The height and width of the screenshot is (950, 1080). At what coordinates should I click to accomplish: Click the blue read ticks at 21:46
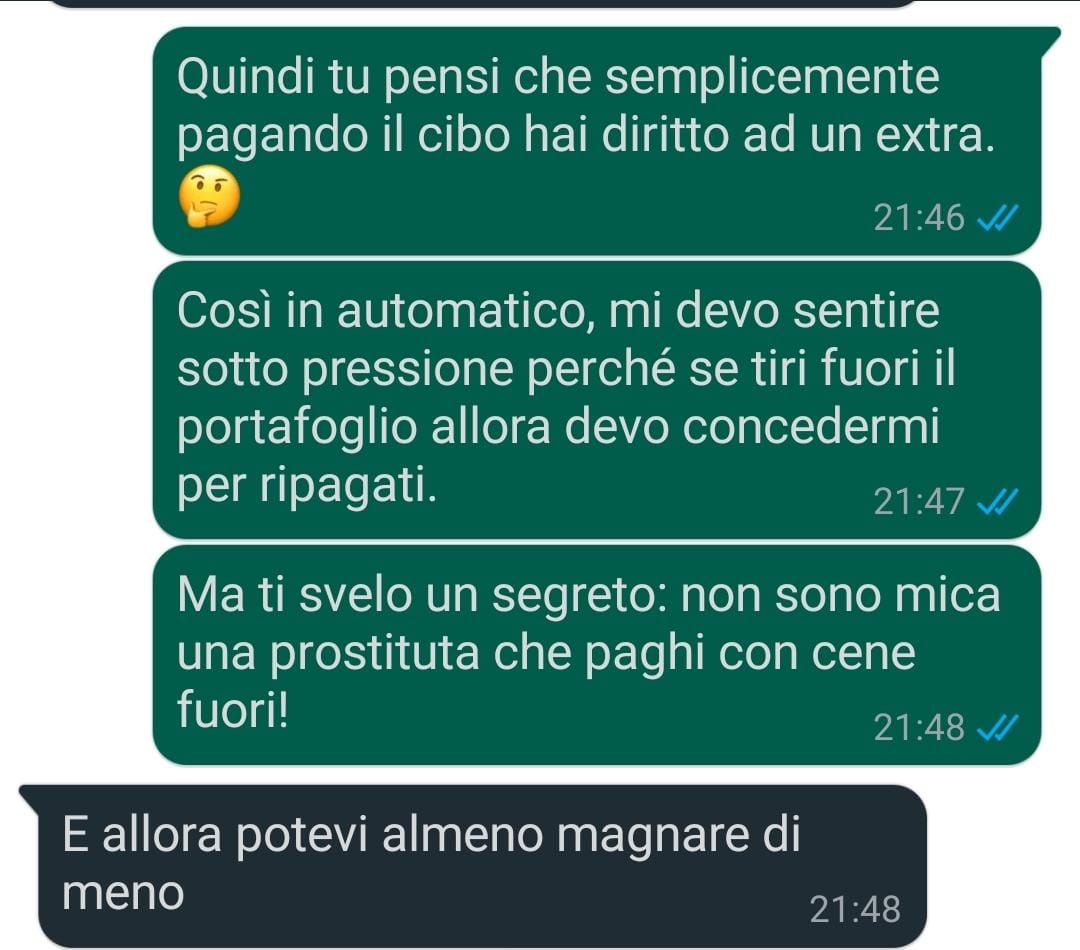(x=997, y=218)
